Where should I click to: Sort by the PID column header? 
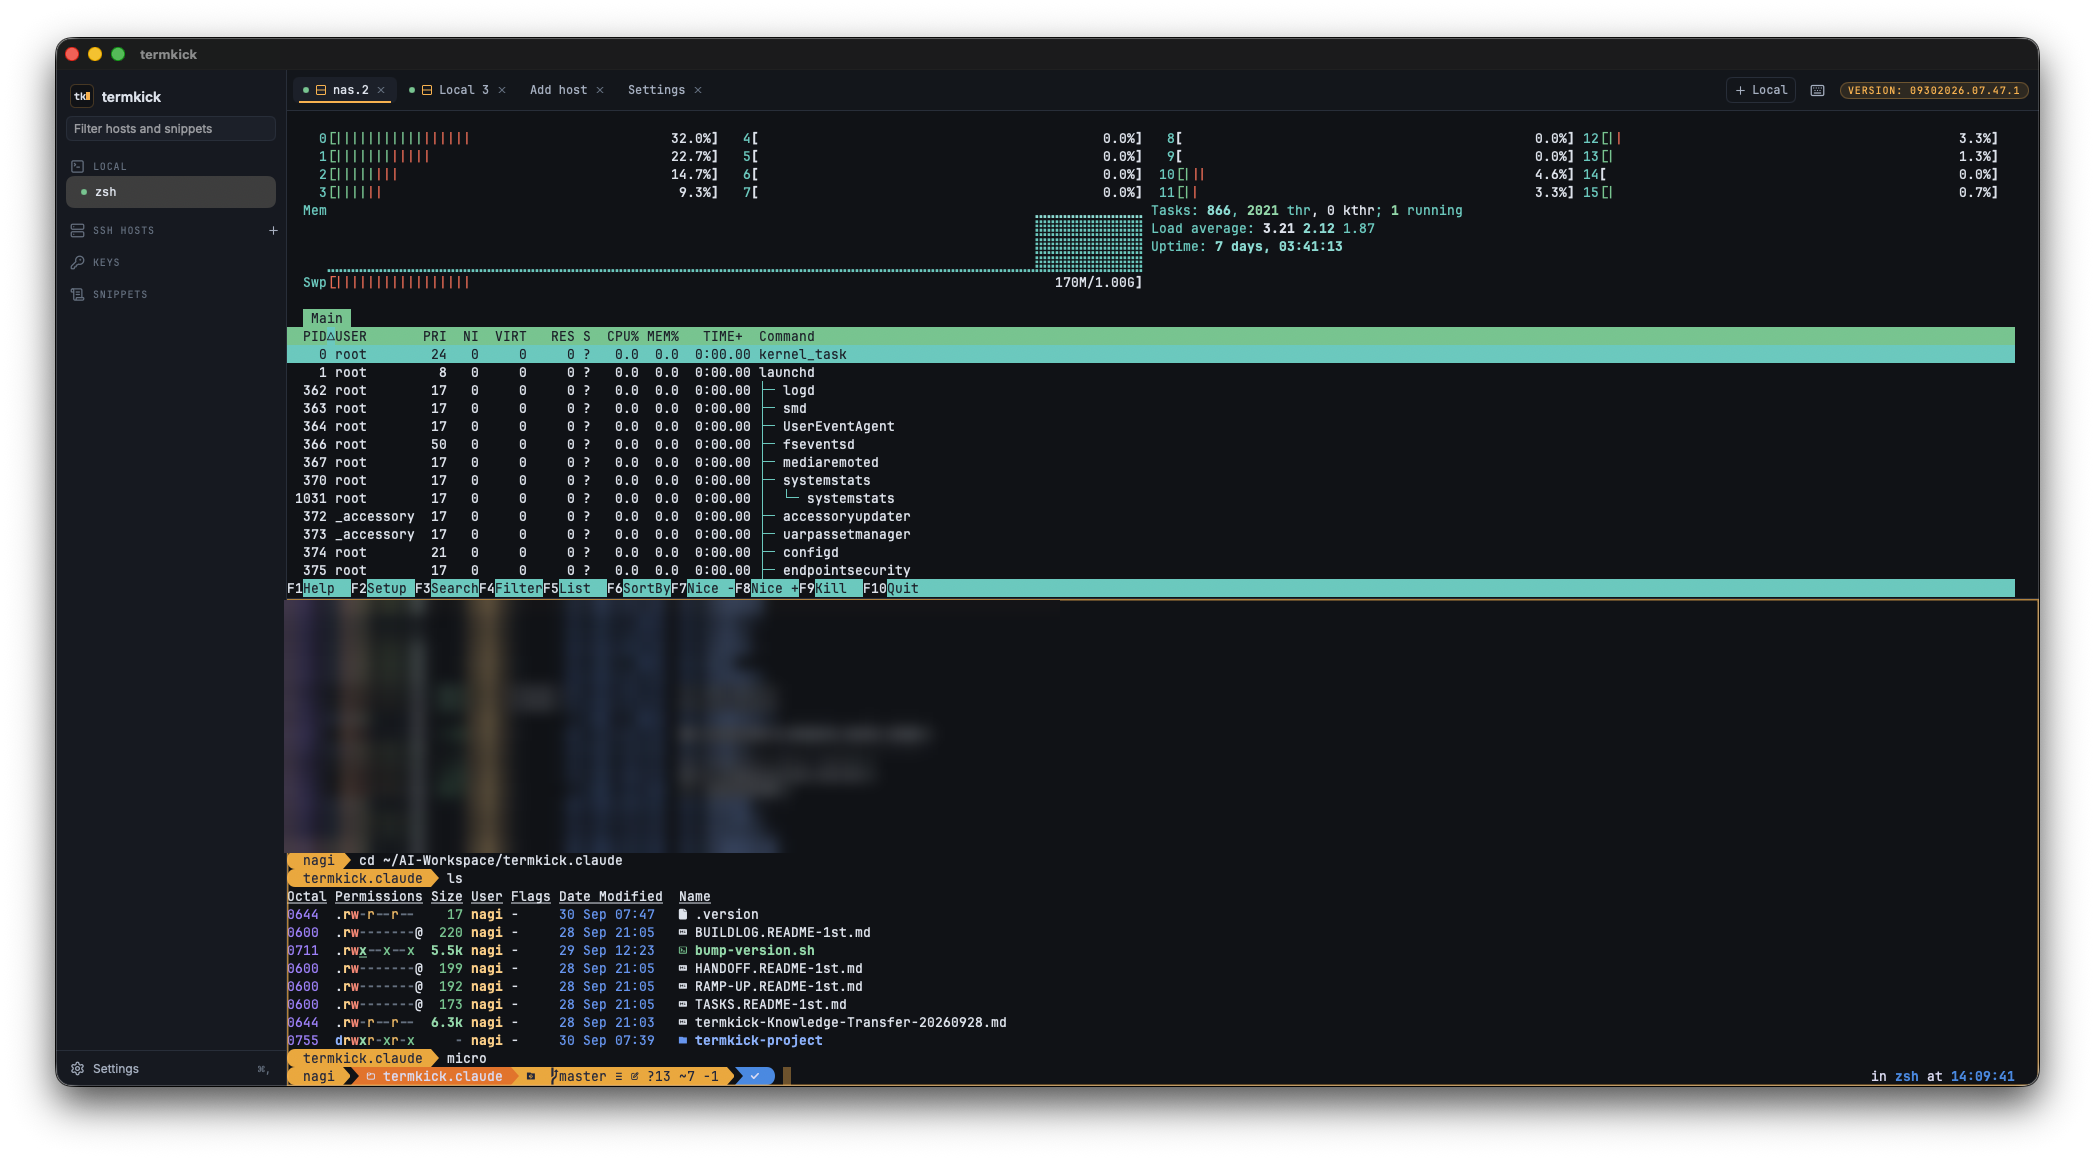point(315,336)
